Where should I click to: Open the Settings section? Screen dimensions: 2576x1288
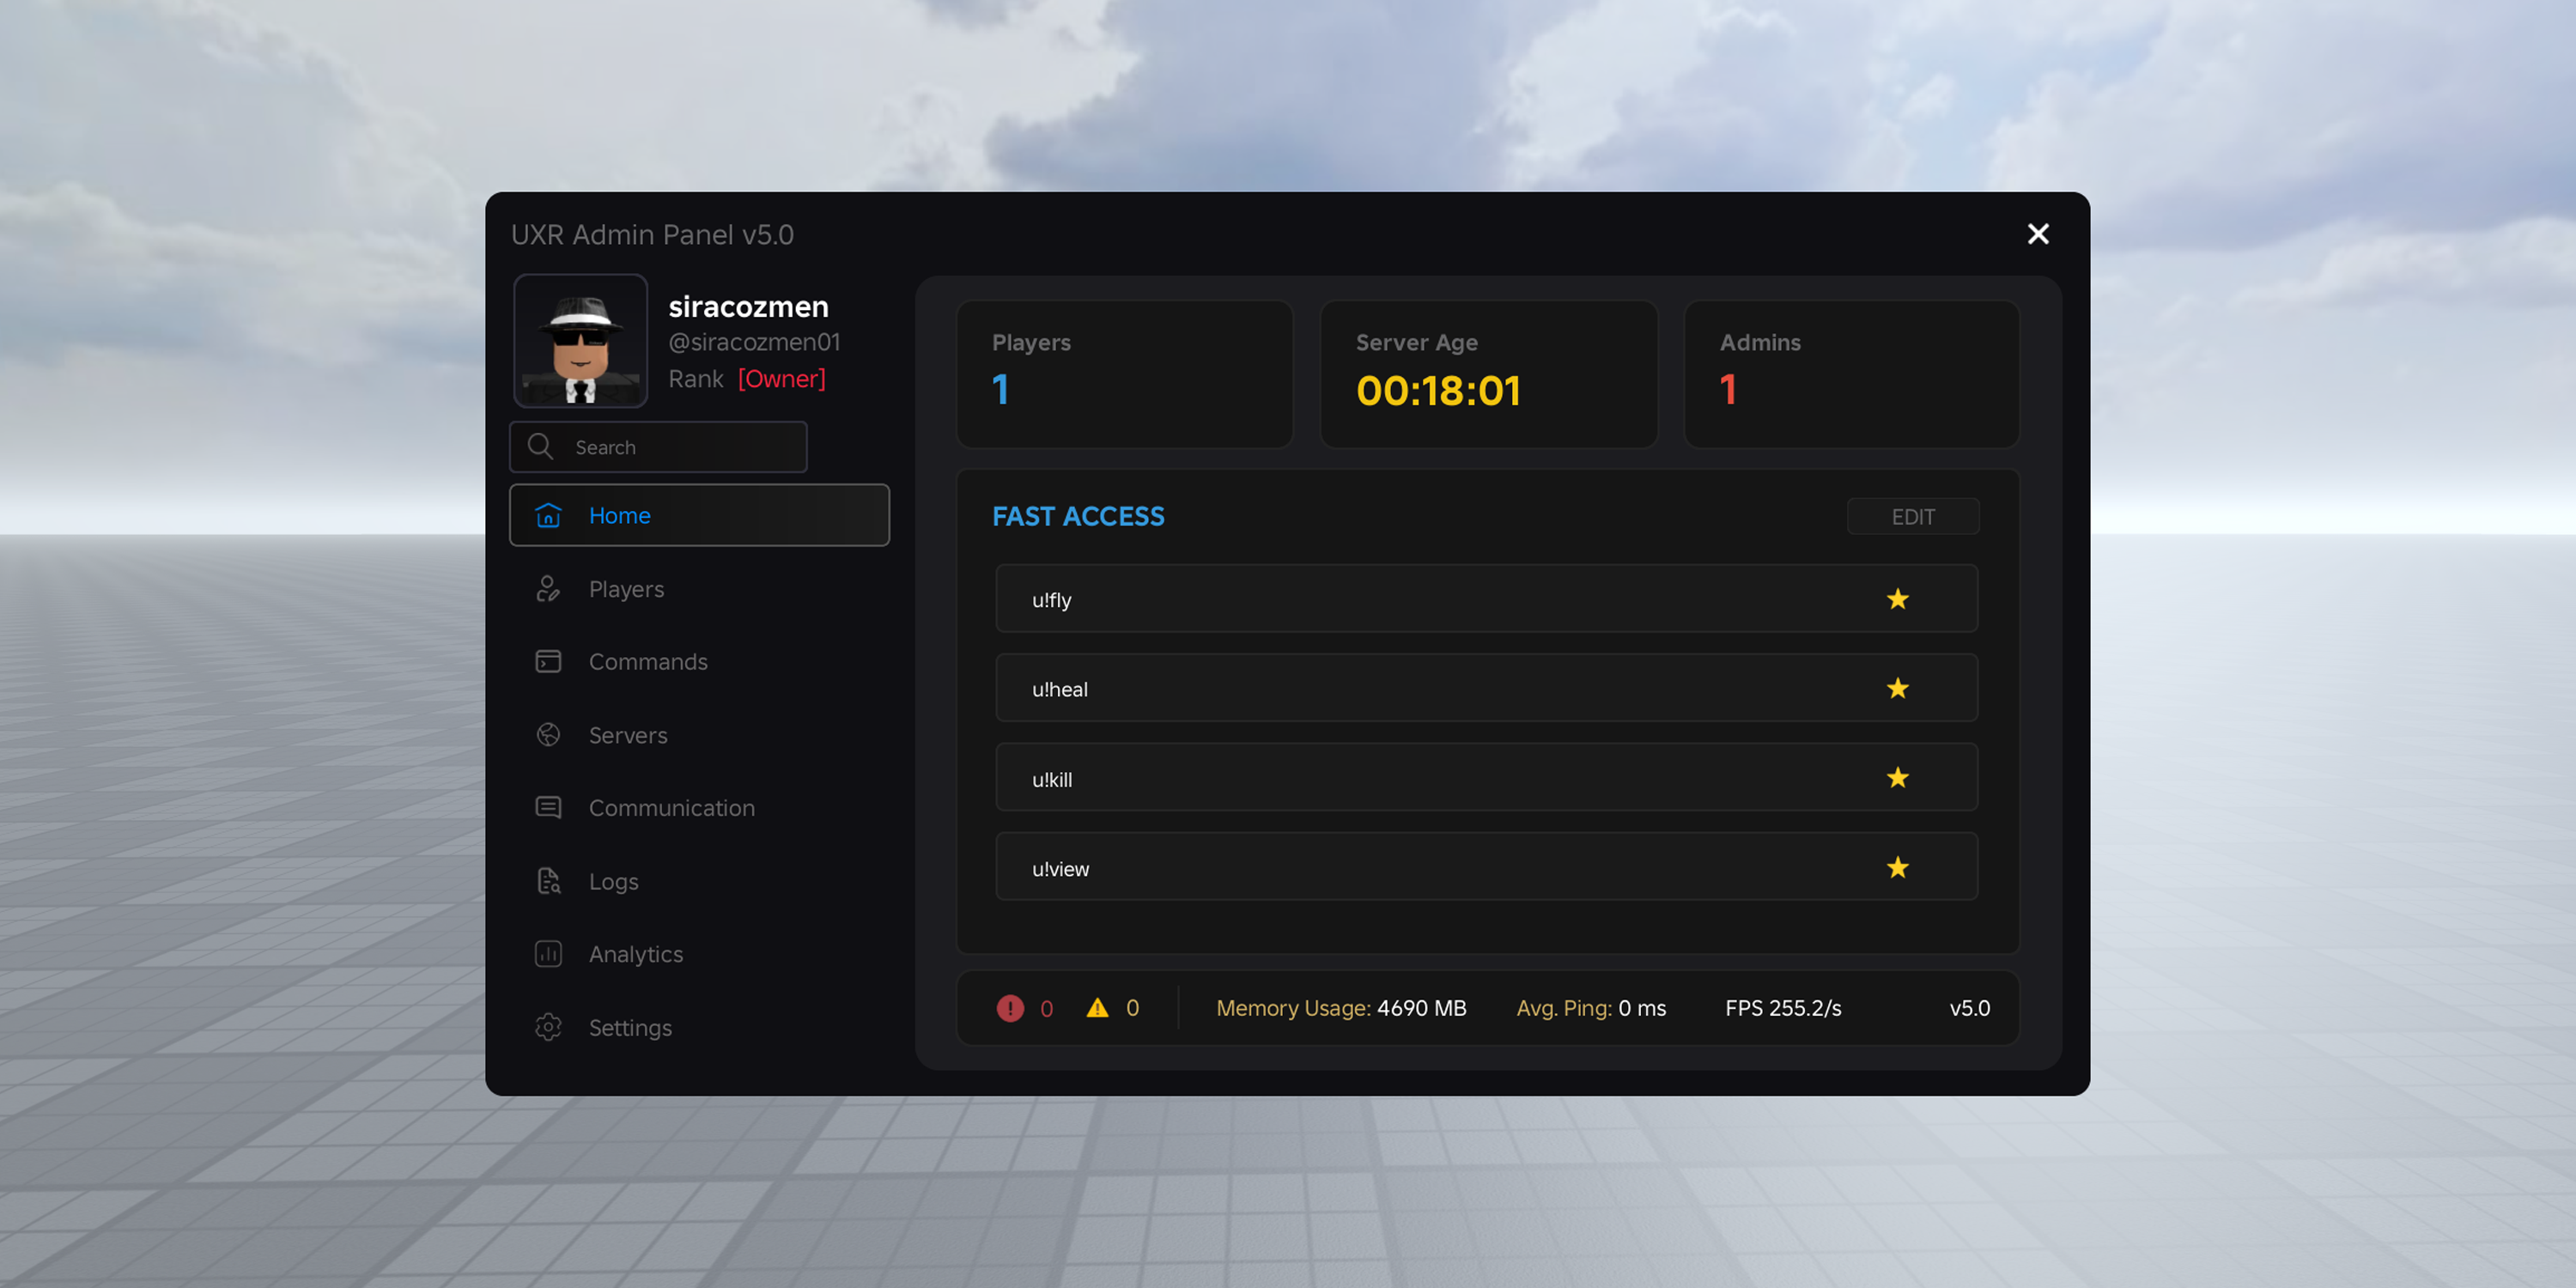pos(699,1027)
